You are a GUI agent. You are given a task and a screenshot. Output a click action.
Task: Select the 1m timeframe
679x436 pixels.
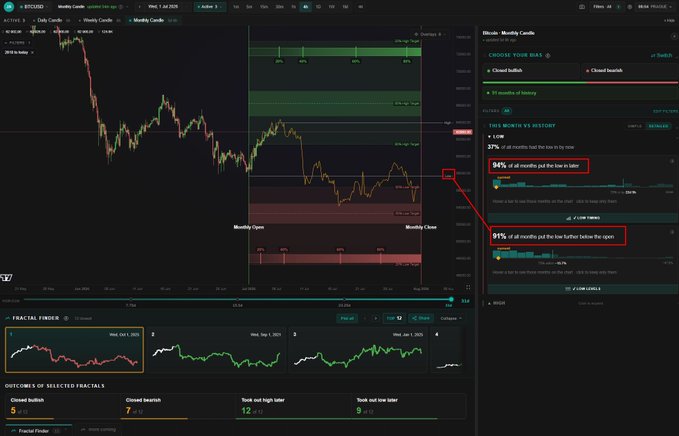[x=236, y=7]
